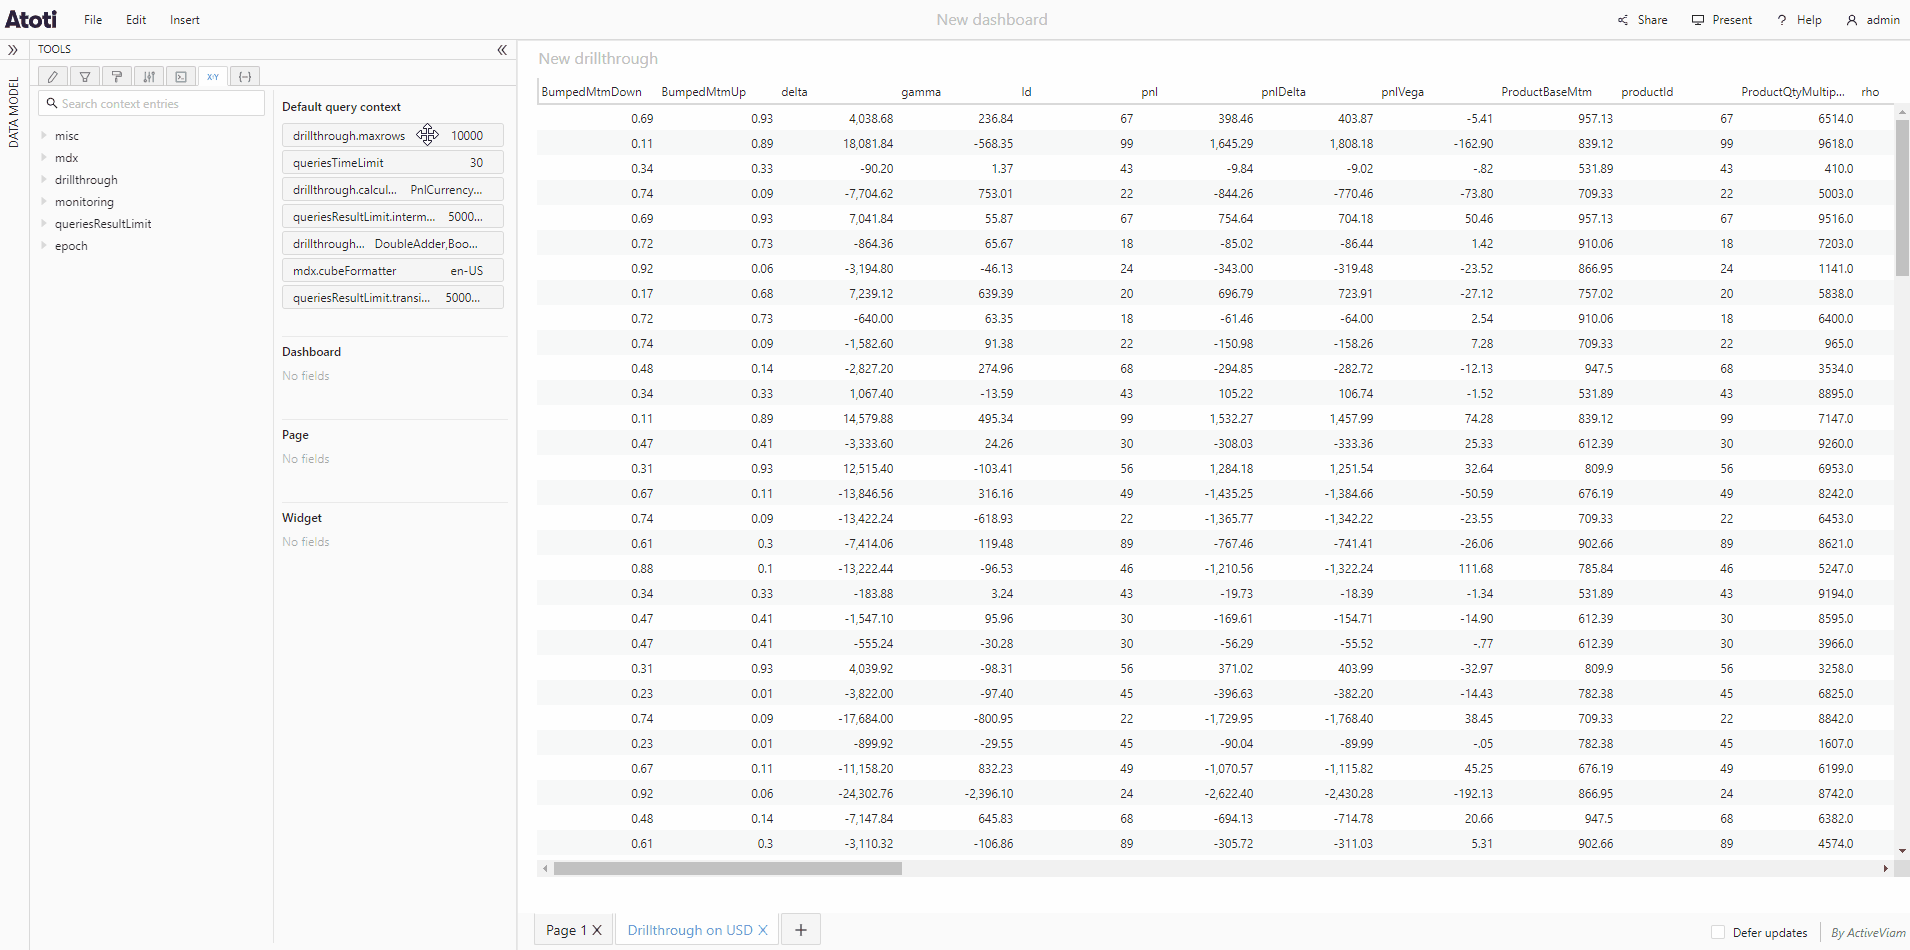1910x950 pixels.
Task: Expand the Data Model panel double-right chevron
Action: point(13,50)
